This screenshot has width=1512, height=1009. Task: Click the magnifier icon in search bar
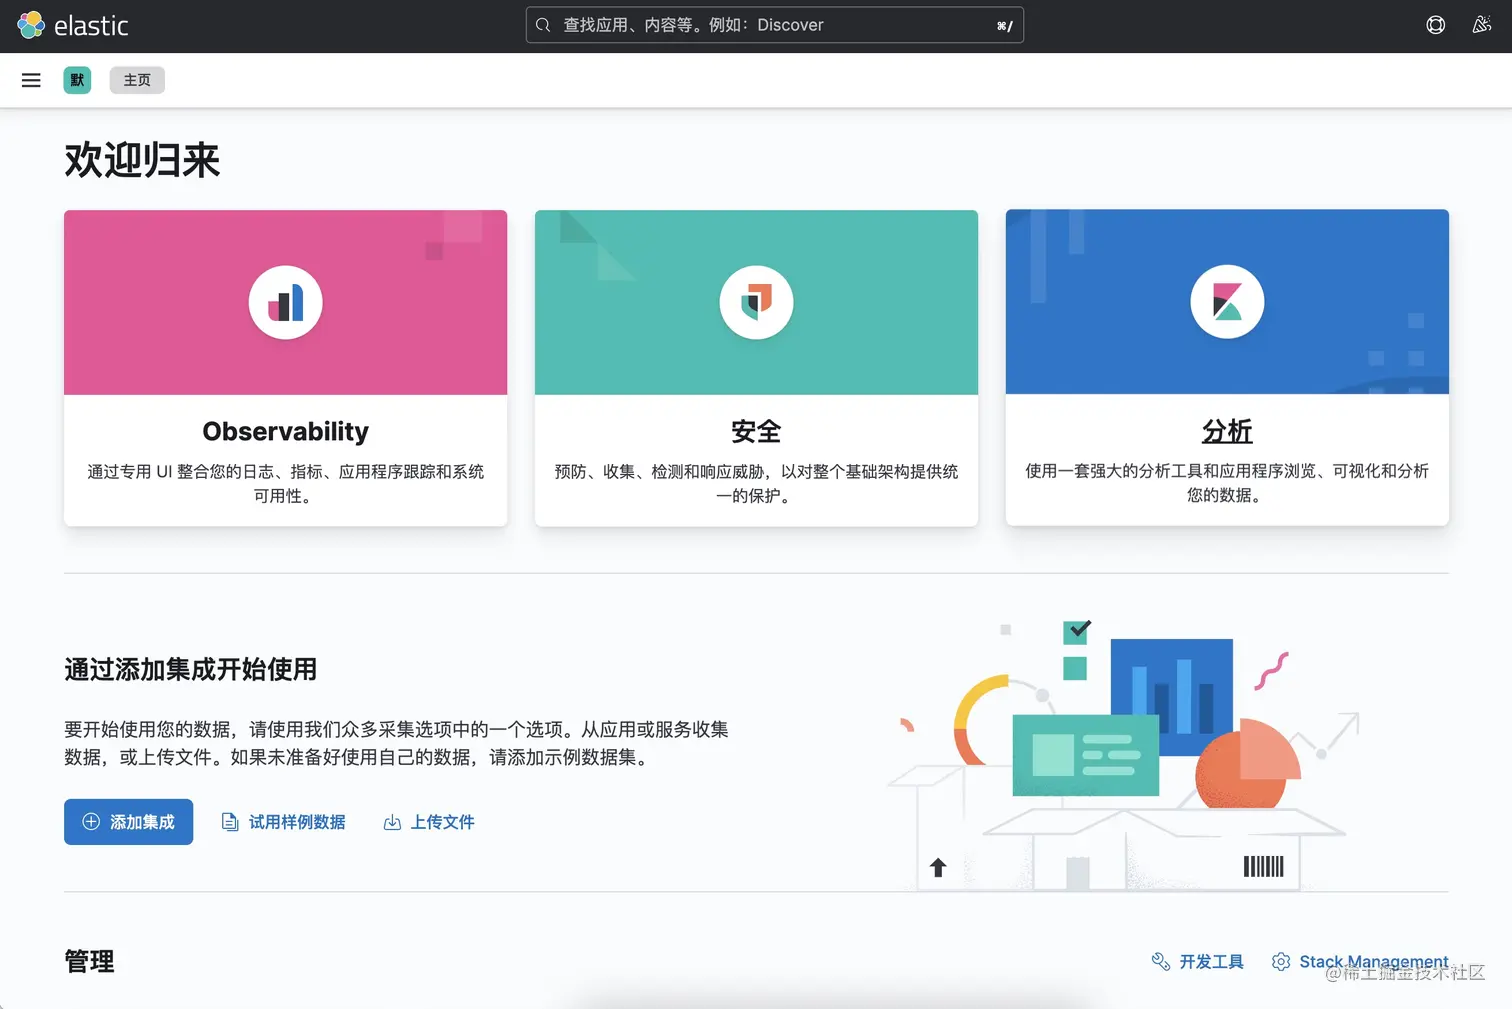coord(543,25)
